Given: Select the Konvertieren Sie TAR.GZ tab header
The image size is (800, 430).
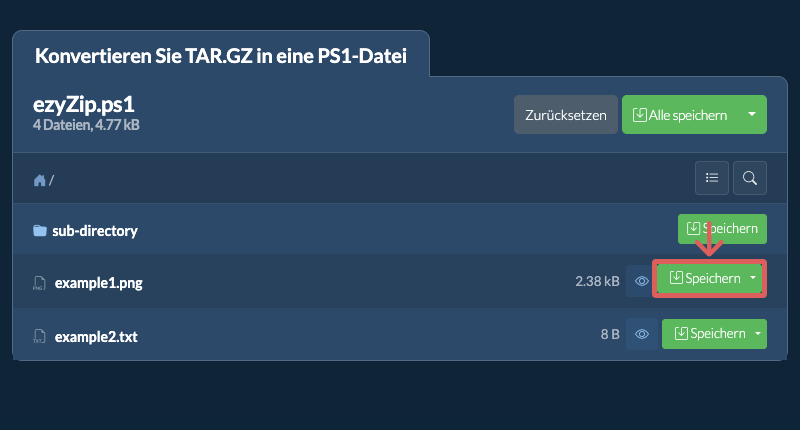Looking at the screenshot, I should point(220,55).
